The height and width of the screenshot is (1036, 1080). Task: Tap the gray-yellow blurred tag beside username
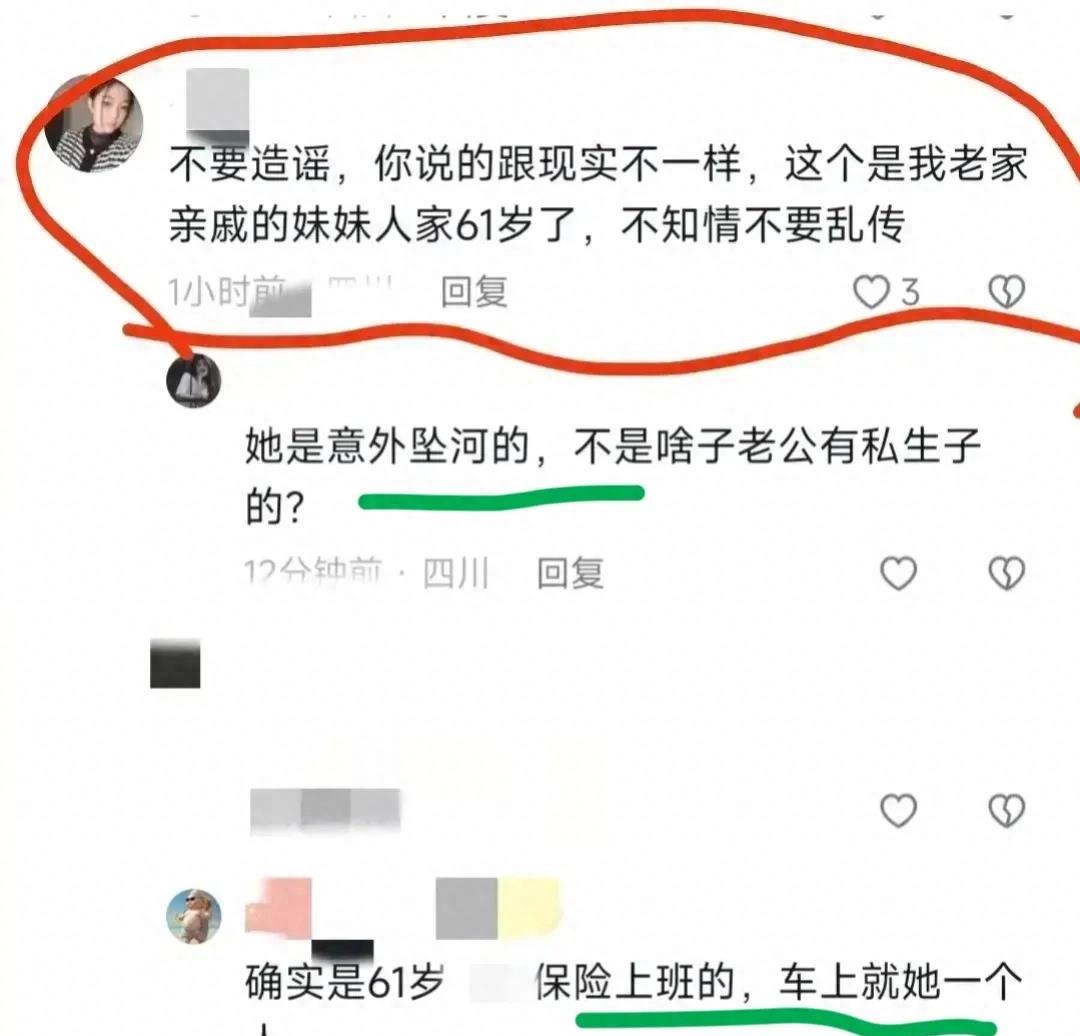pos(499,908)
